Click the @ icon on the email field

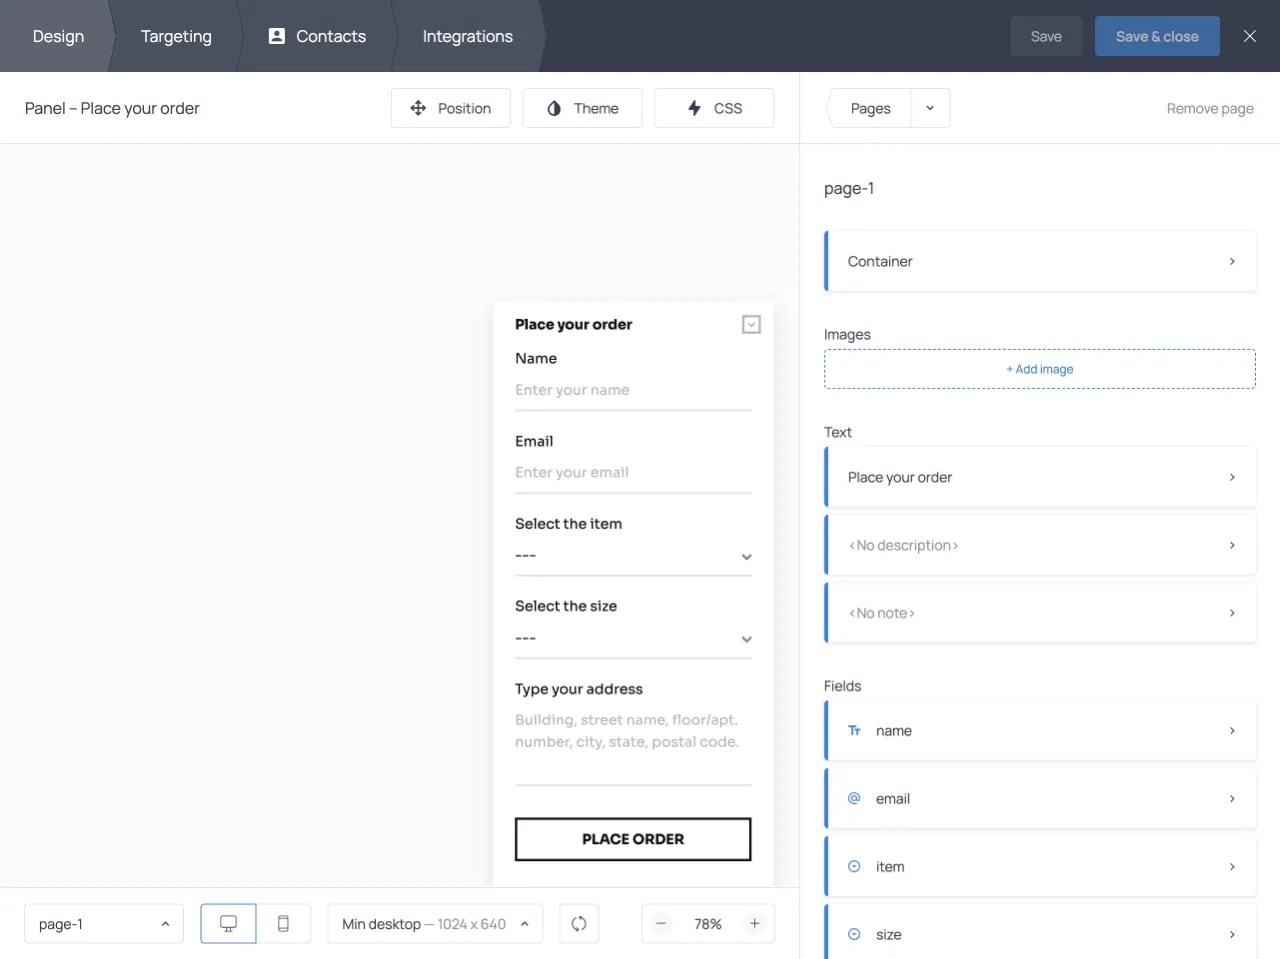click(853, 798)
